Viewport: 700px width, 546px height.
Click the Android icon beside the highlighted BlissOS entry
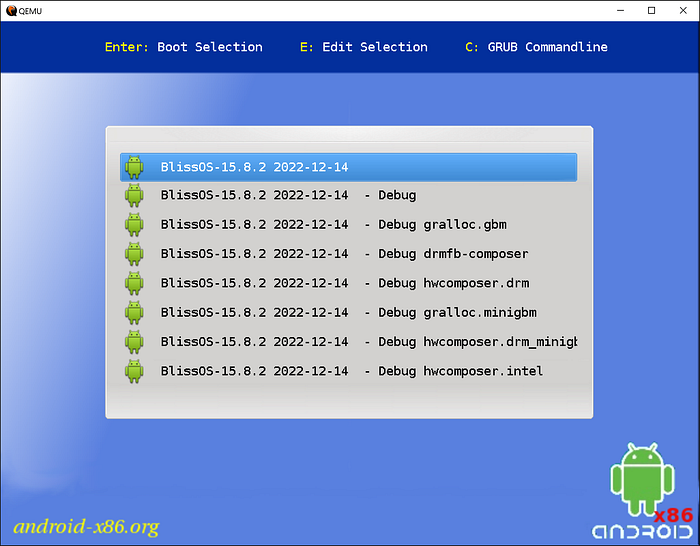(x=134, y=167)
